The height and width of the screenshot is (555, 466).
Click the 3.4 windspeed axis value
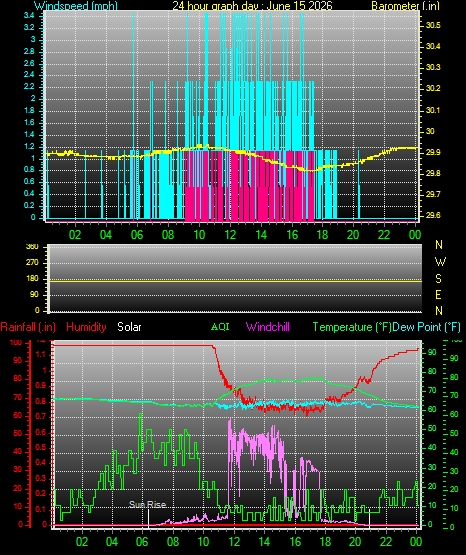(x=29, y=16)
